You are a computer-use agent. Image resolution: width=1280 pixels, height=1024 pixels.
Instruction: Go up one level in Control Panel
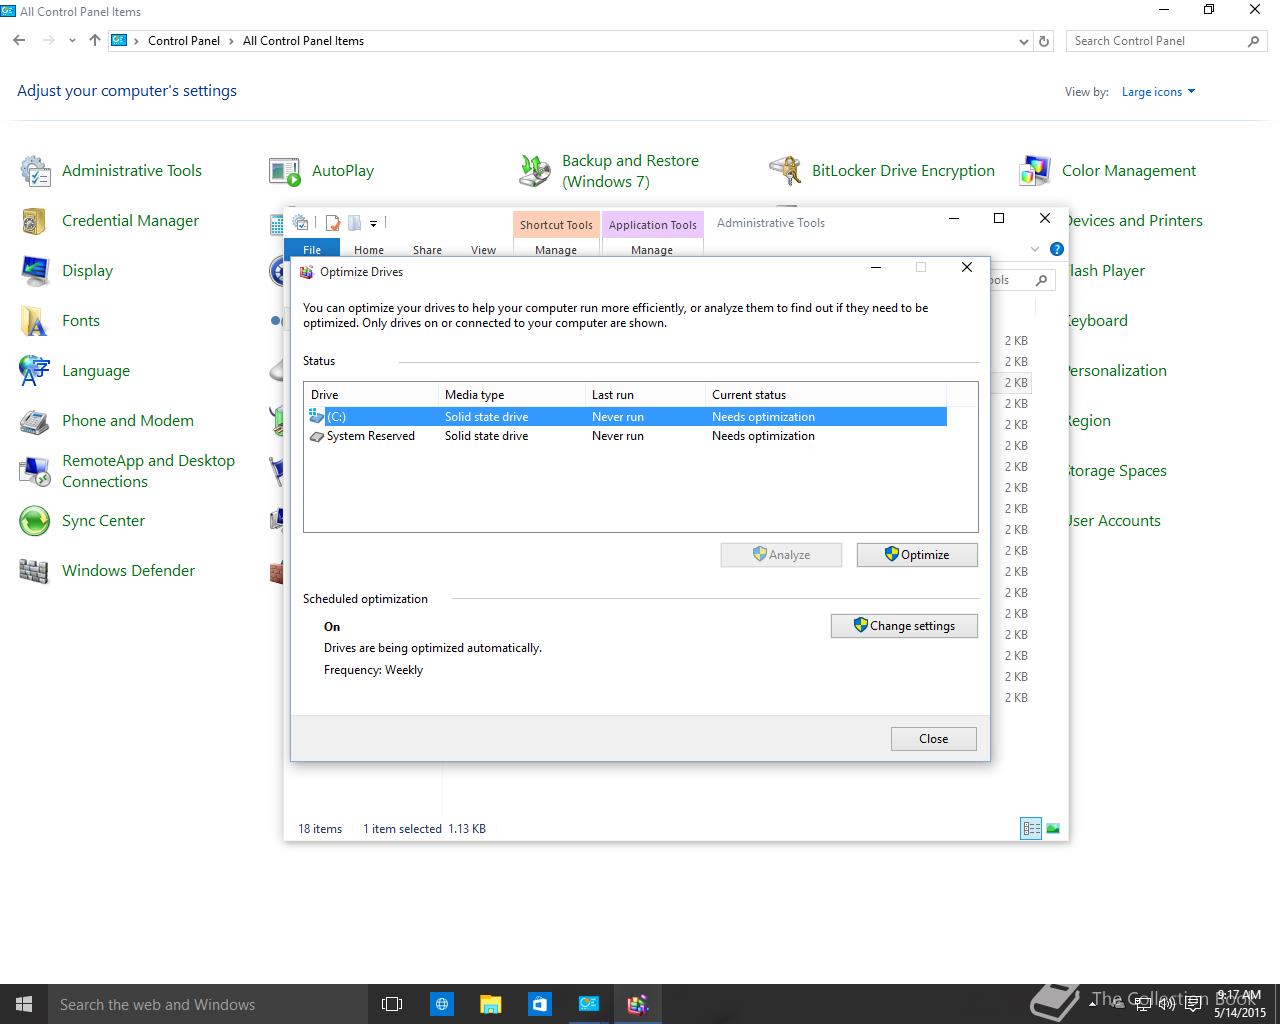click(95, 41)
